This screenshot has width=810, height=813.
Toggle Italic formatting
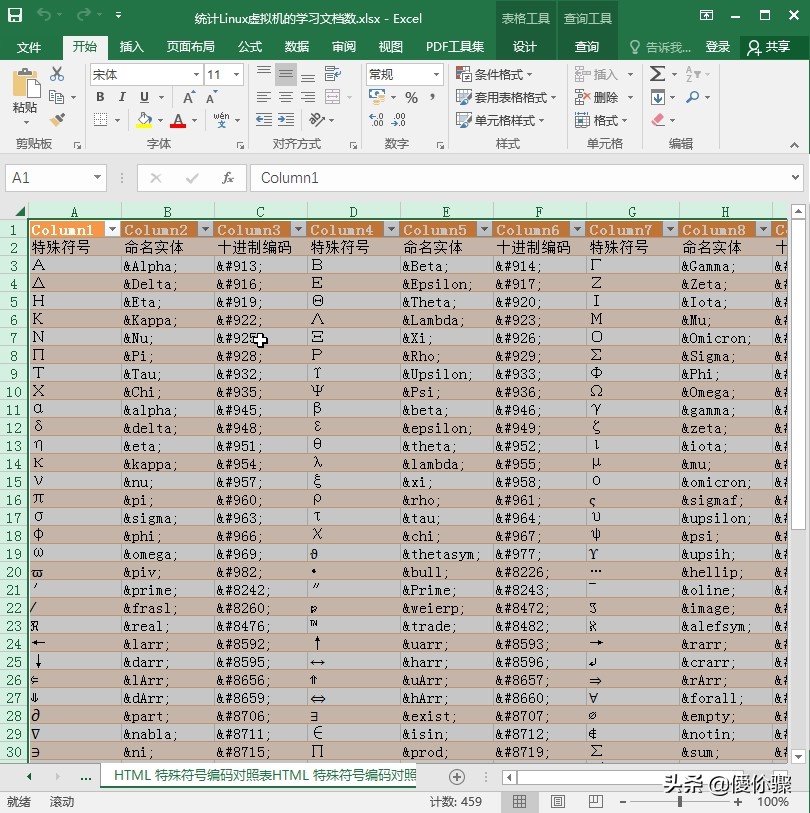(122, 97)
